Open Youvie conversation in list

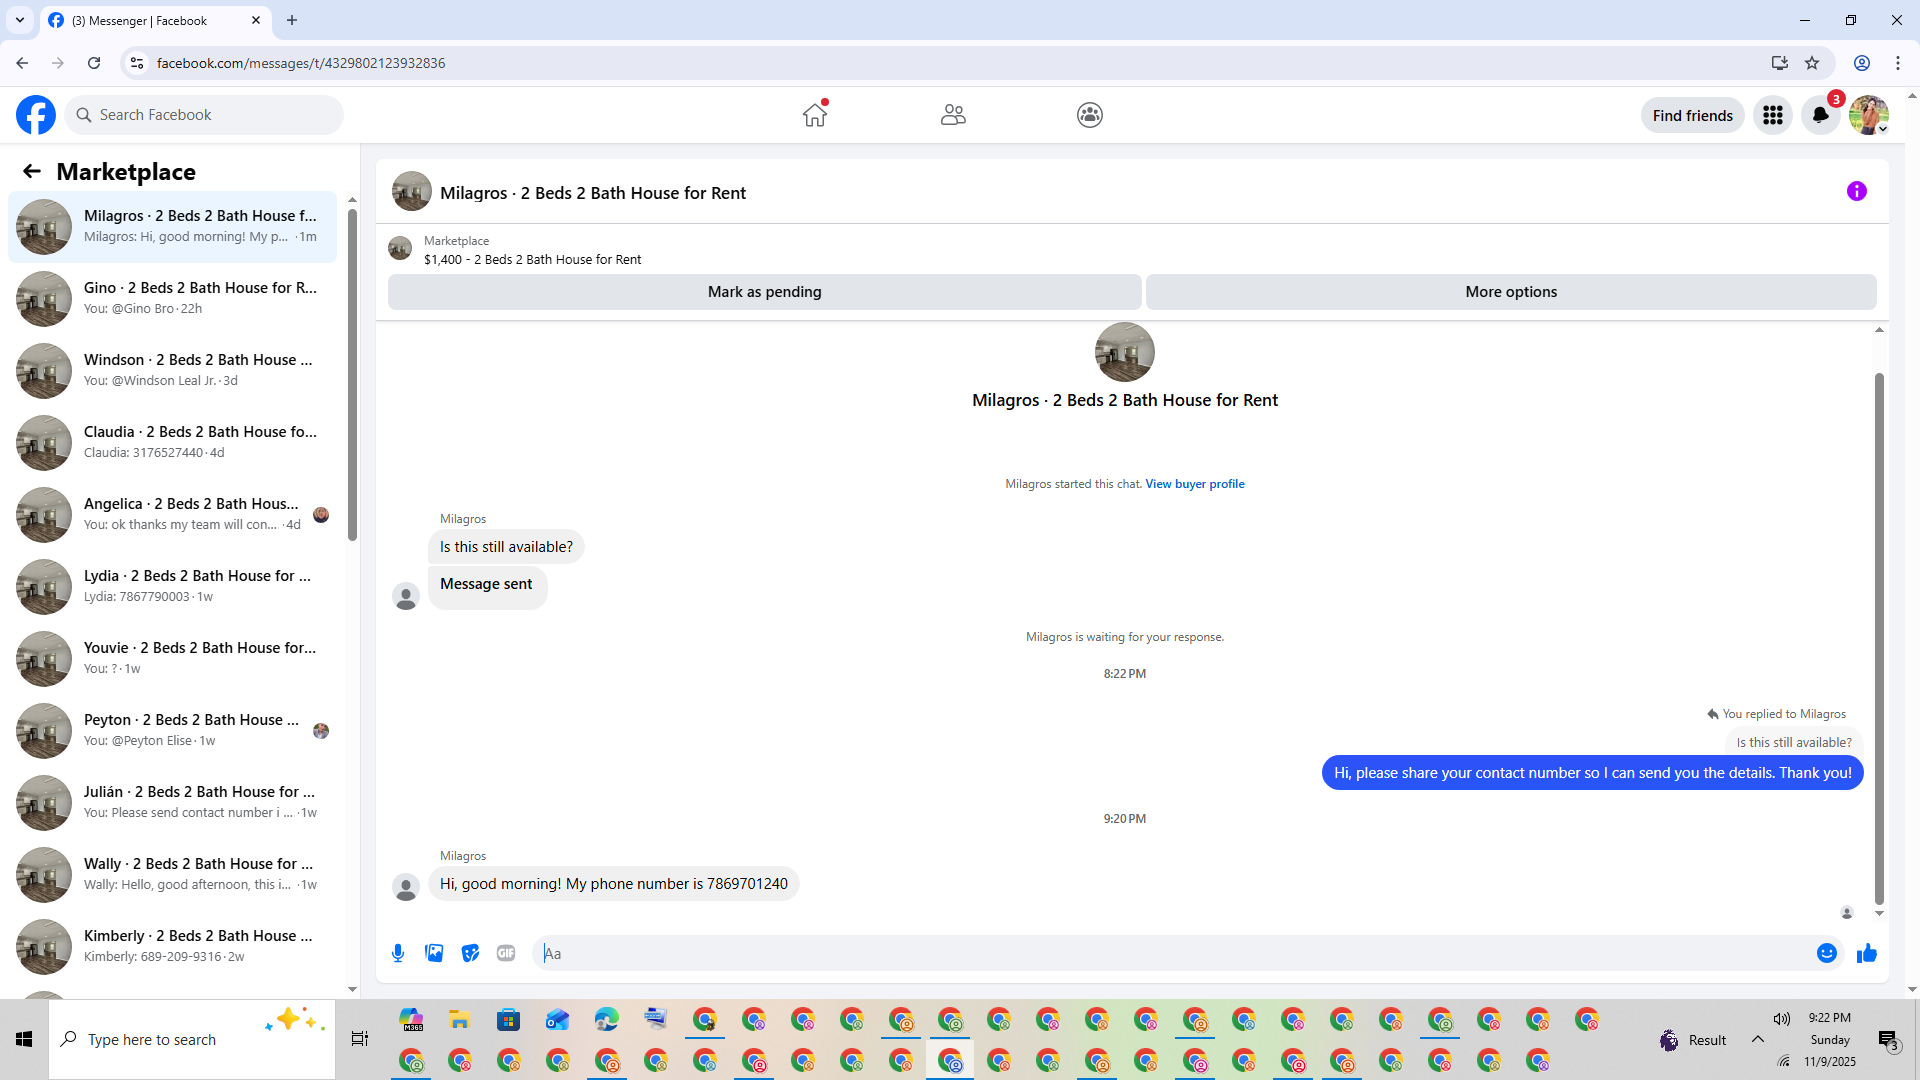point(172,658)
